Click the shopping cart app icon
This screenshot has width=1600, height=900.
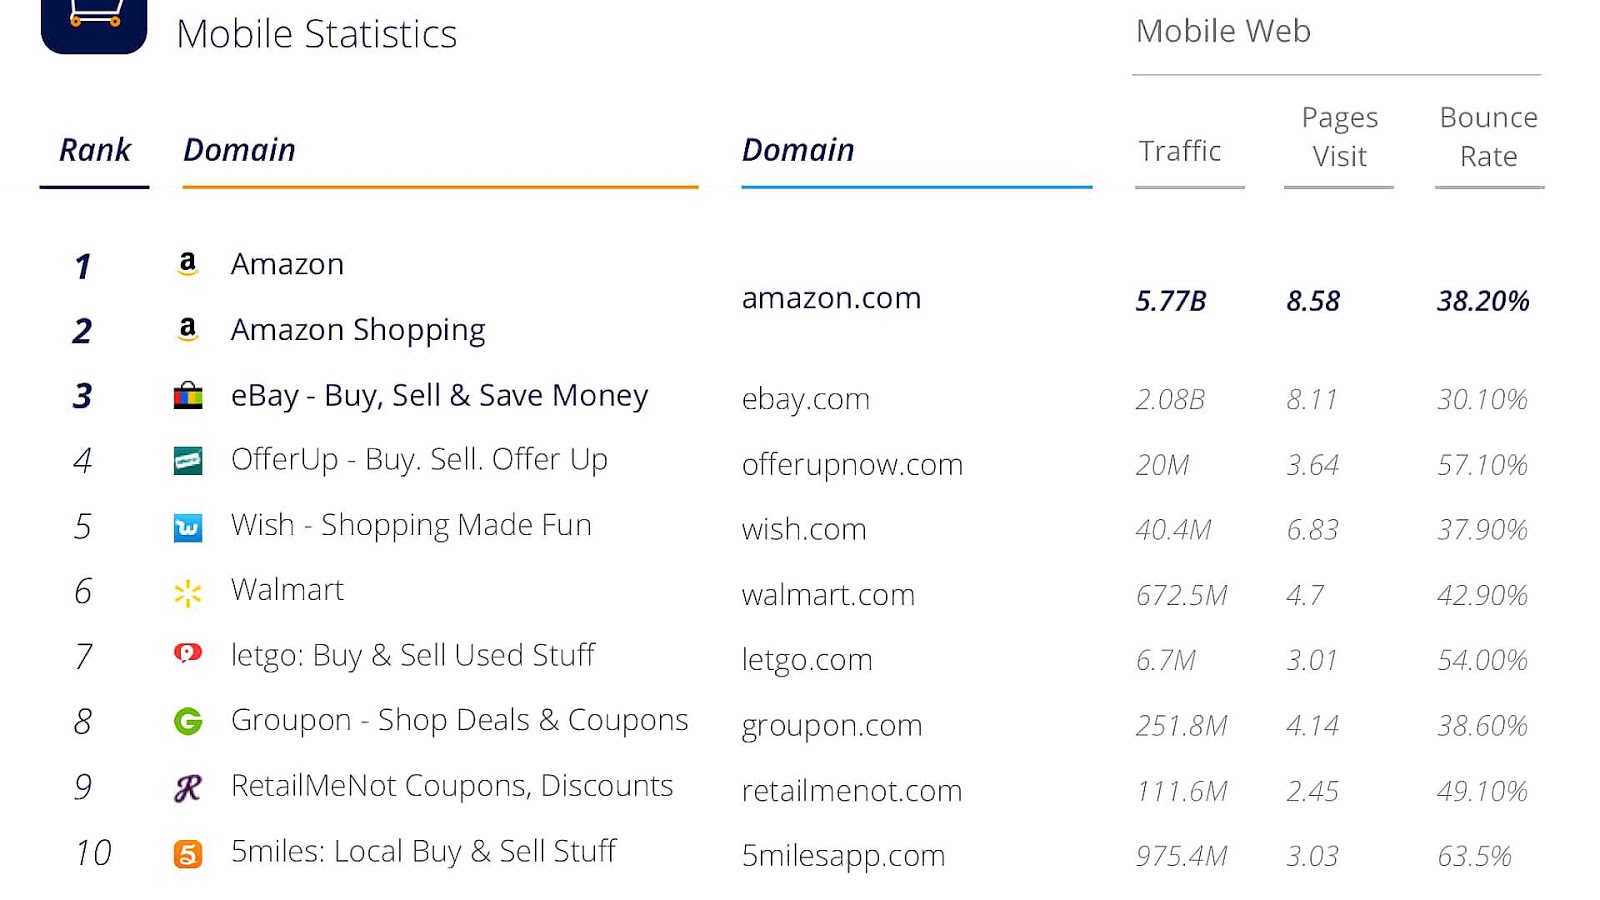coord(94,23)
